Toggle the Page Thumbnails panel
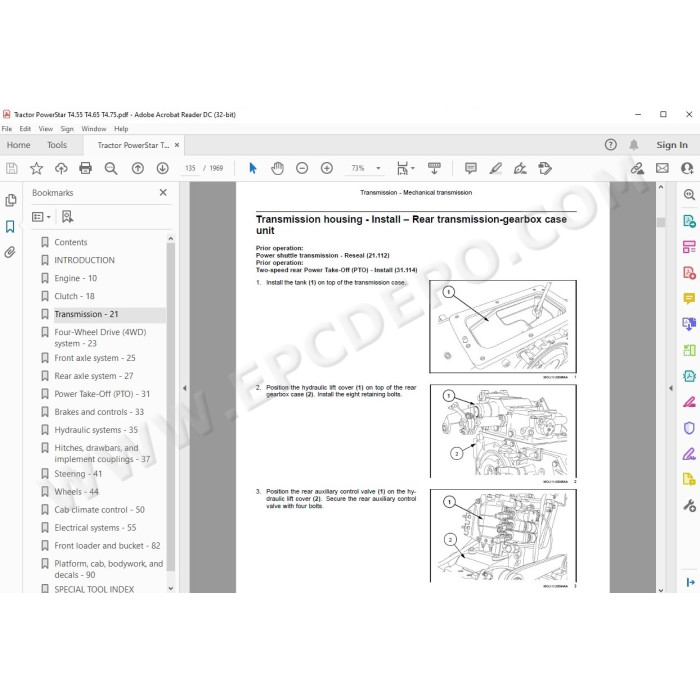This screenshot has height=700, width=700. click(11, 200)
